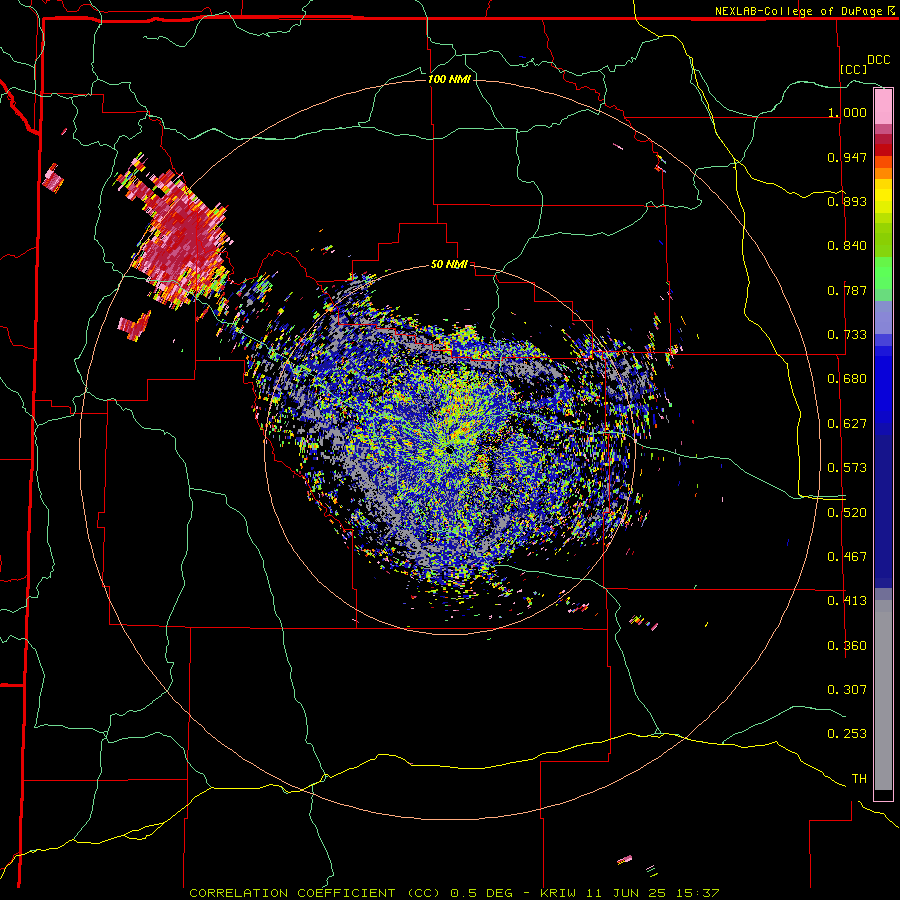Click the TH threshold label
This screenshot has width=900, height=900.
click(x=859, y=779)
